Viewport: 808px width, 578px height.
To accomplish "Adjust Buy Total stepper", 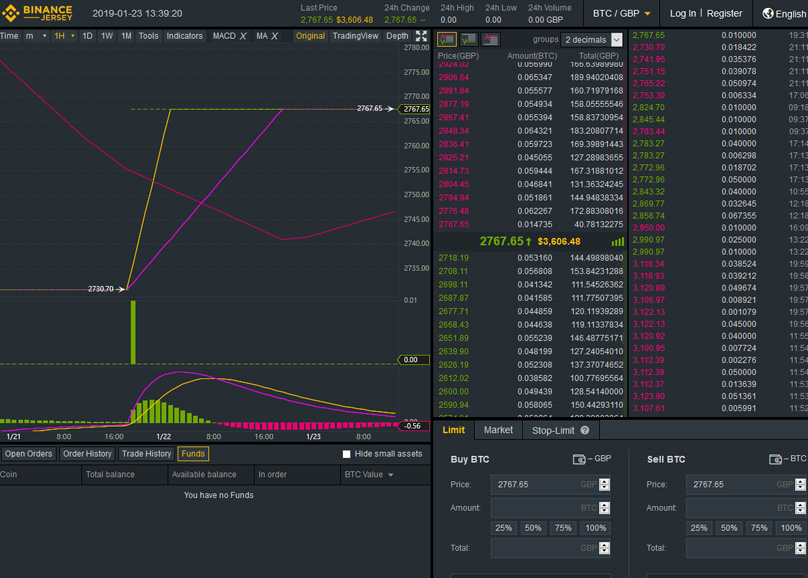I will click(604, 548).
